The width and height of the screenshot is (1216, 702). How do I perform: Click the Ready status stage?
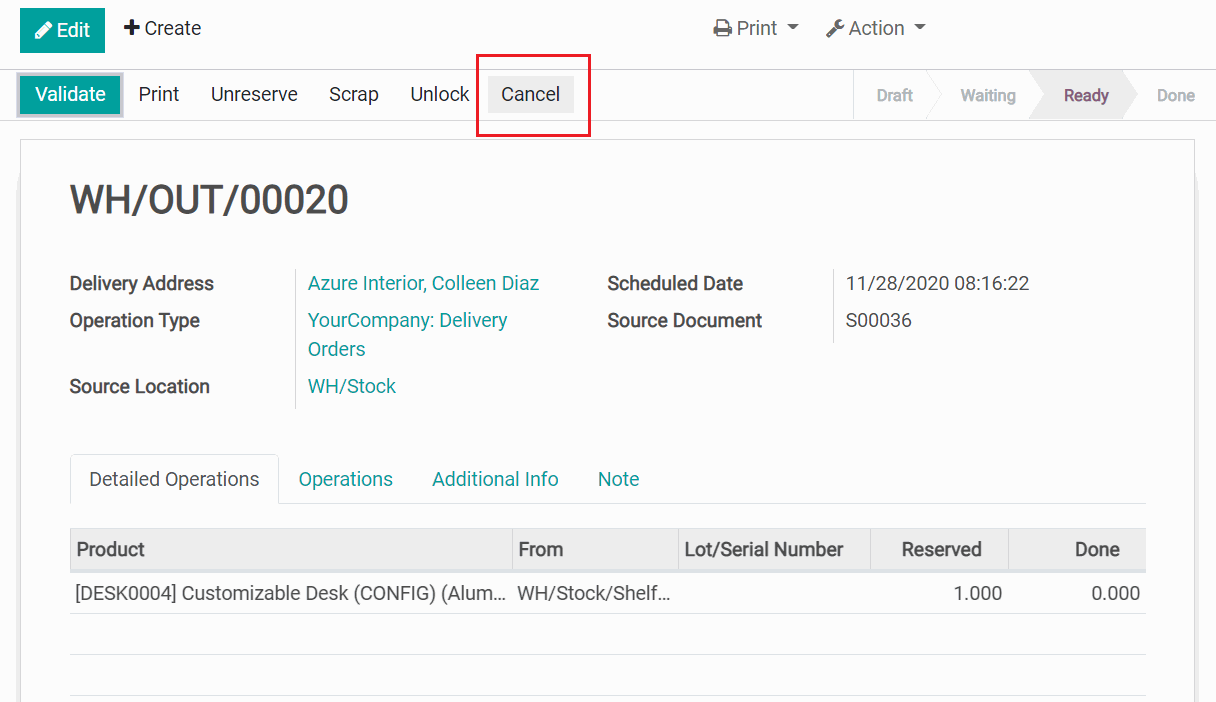point(1085,95)
